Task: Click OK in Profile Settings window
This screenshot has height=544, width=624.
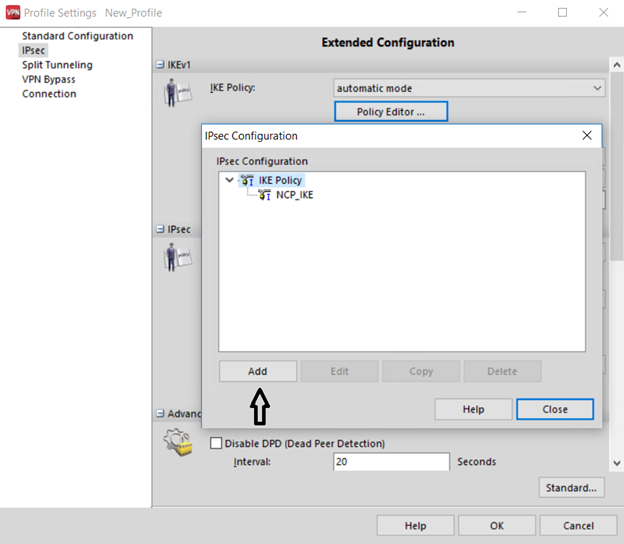Action: (x=497, y=526)
